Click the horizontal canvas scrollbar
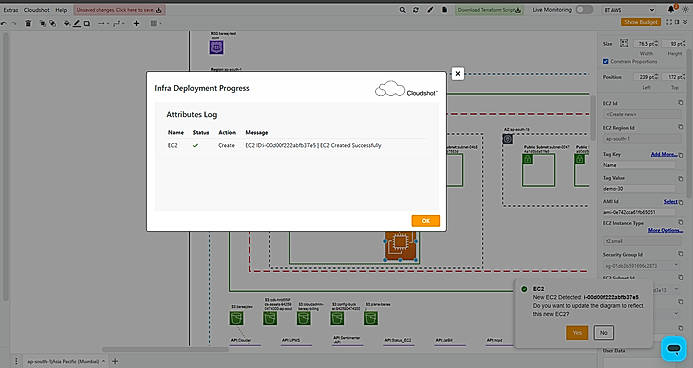 [x=166, y=349]
